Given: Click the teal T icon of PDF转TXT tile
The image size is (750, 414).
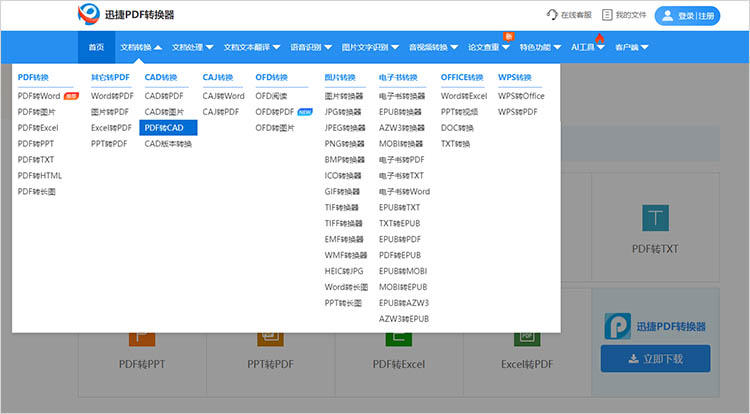Looking at the screenshot, I should (655, 218).
